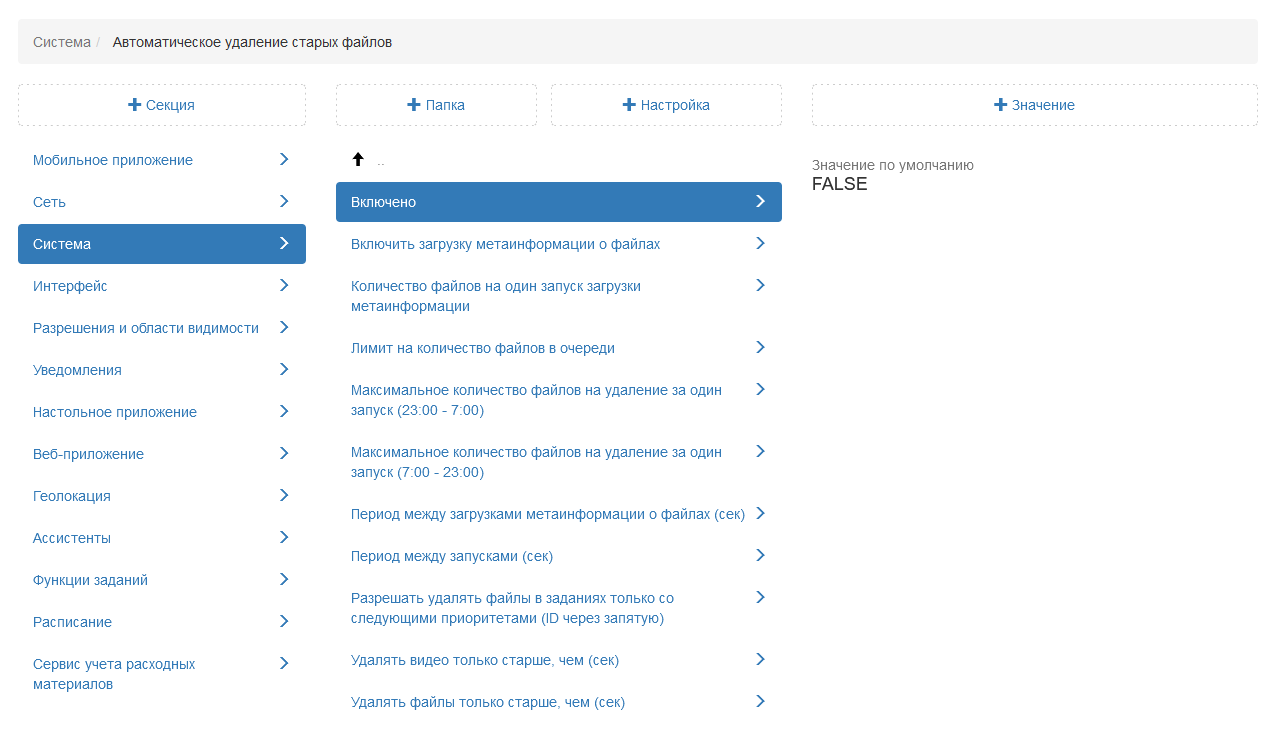
Task: Select Включить загрузку метаинформации о файлах
Action: pyautogui.click(x=505, y=244)
